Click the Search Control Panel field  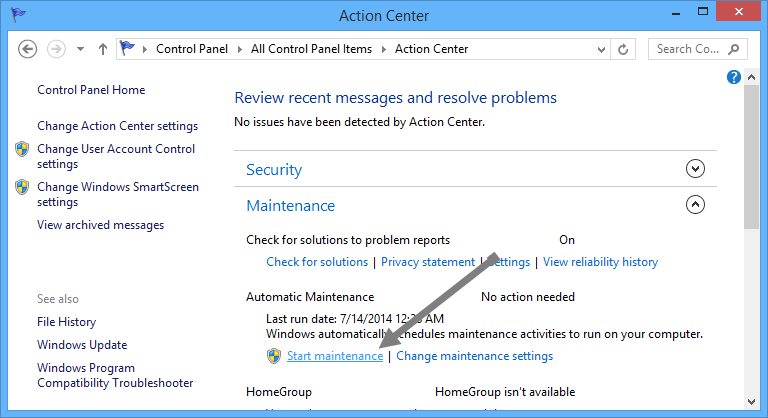(x=697, y=49)
